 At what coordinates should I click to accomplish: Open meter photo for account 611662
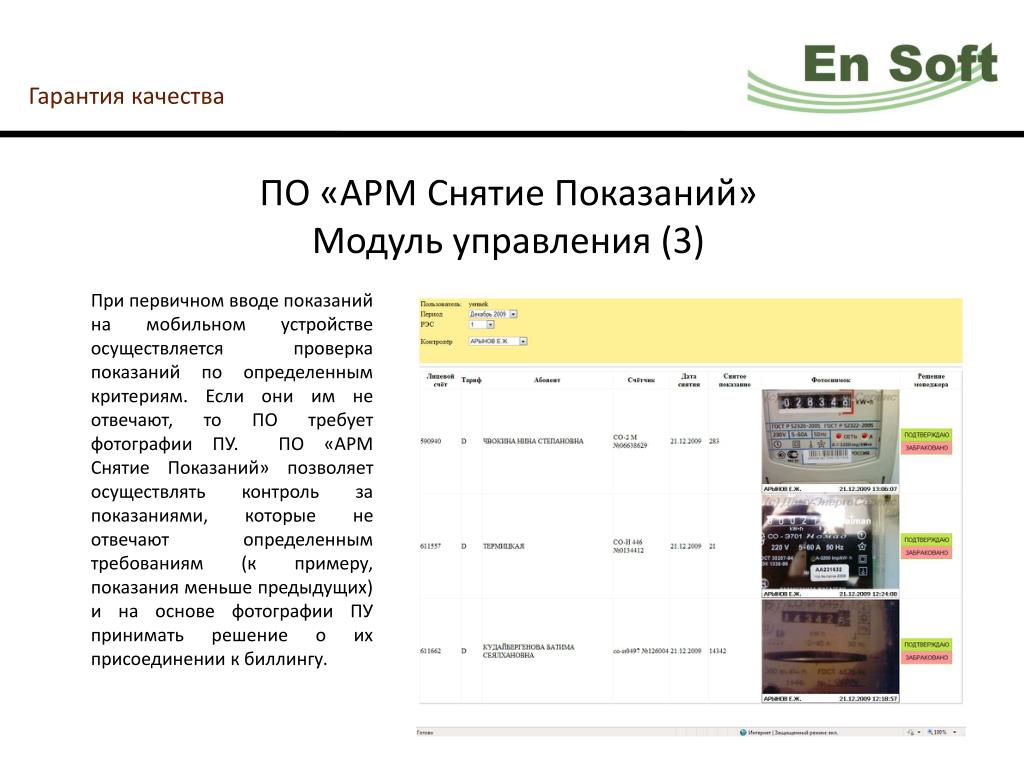(830, 651)
